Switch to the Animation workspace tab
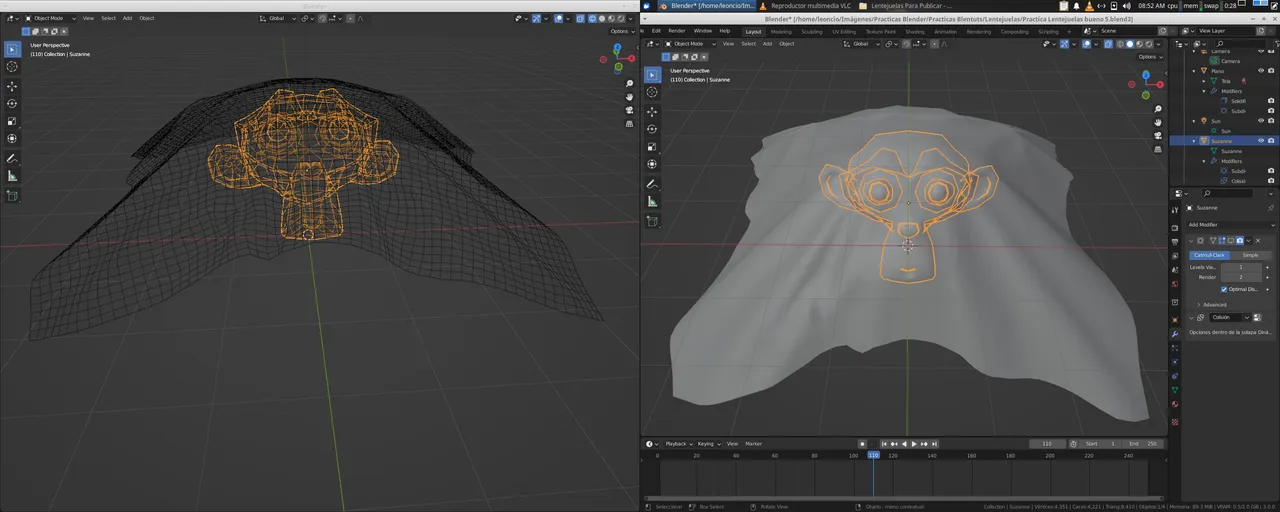The width and height of the screenshot is (1280, 512). pos(946,31)
